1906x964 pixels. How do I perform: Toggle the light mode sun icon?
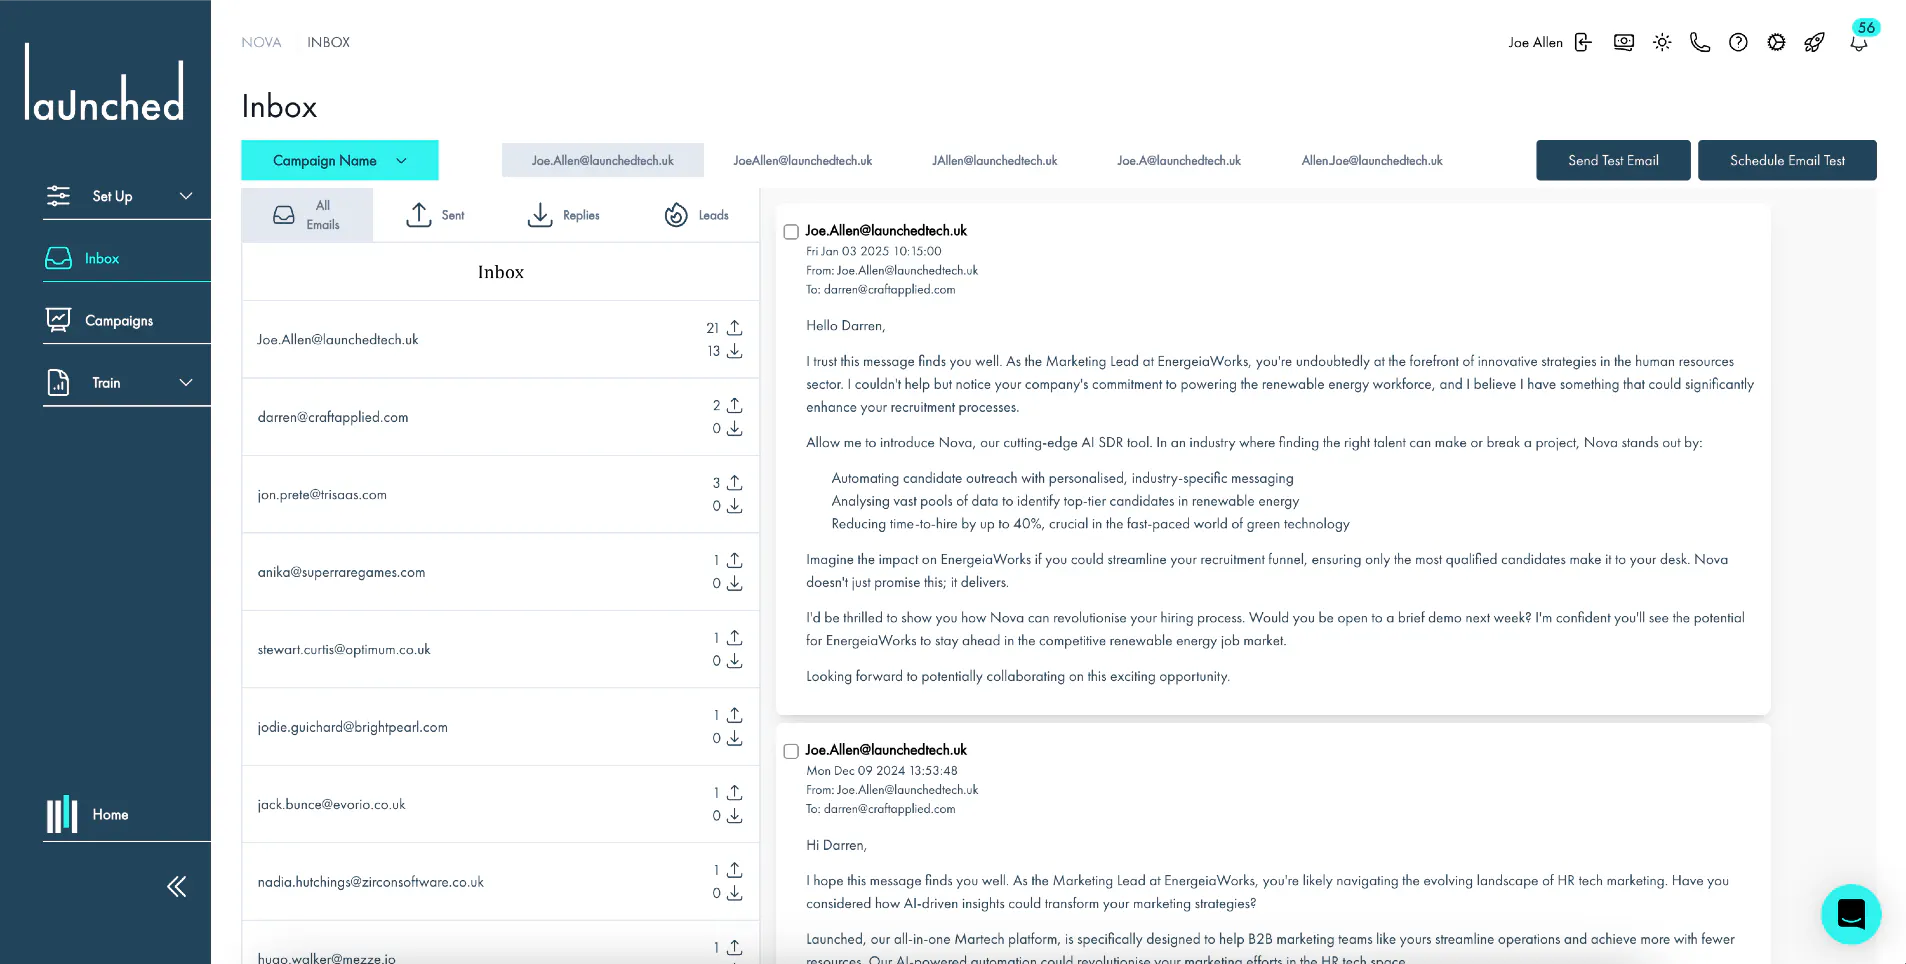pos(1662,42)
